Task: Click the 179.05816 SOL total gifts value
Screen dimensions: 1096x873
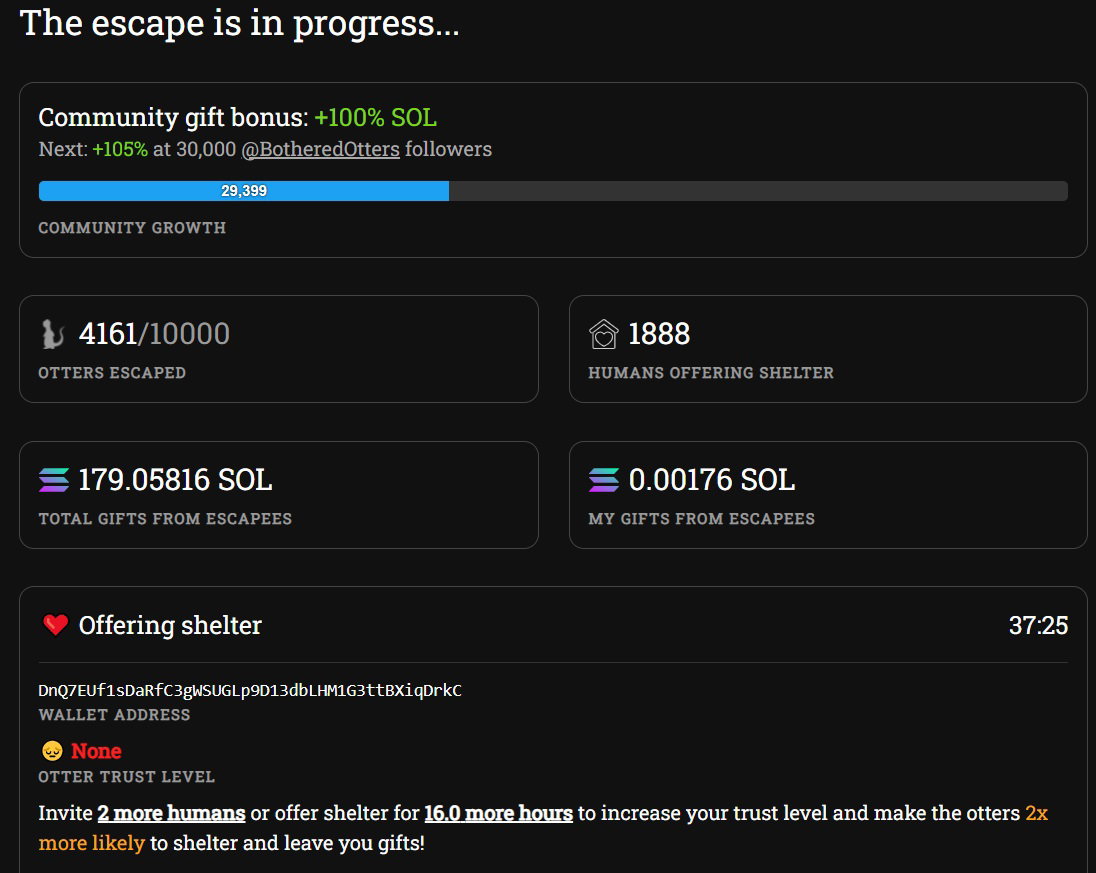Action: [x=175, y=480]
